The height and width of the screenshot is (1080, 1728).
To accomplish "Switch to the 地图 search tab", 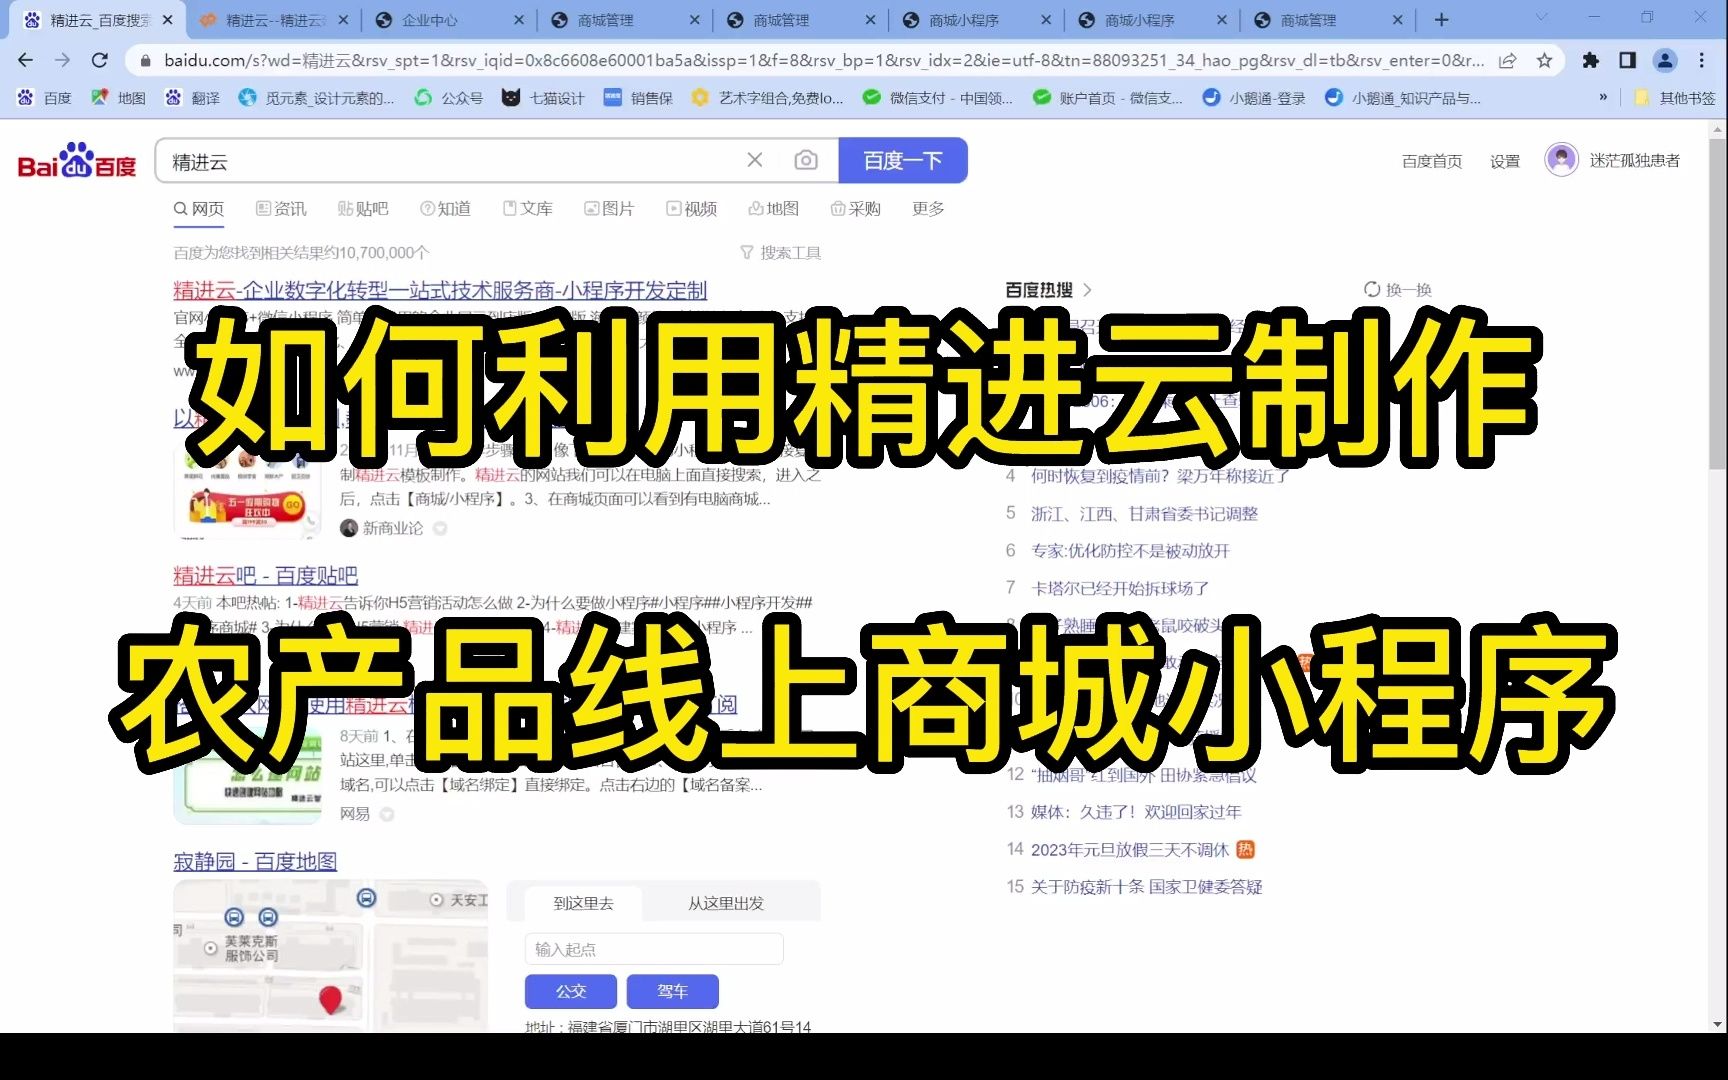I will click(774, 208).
